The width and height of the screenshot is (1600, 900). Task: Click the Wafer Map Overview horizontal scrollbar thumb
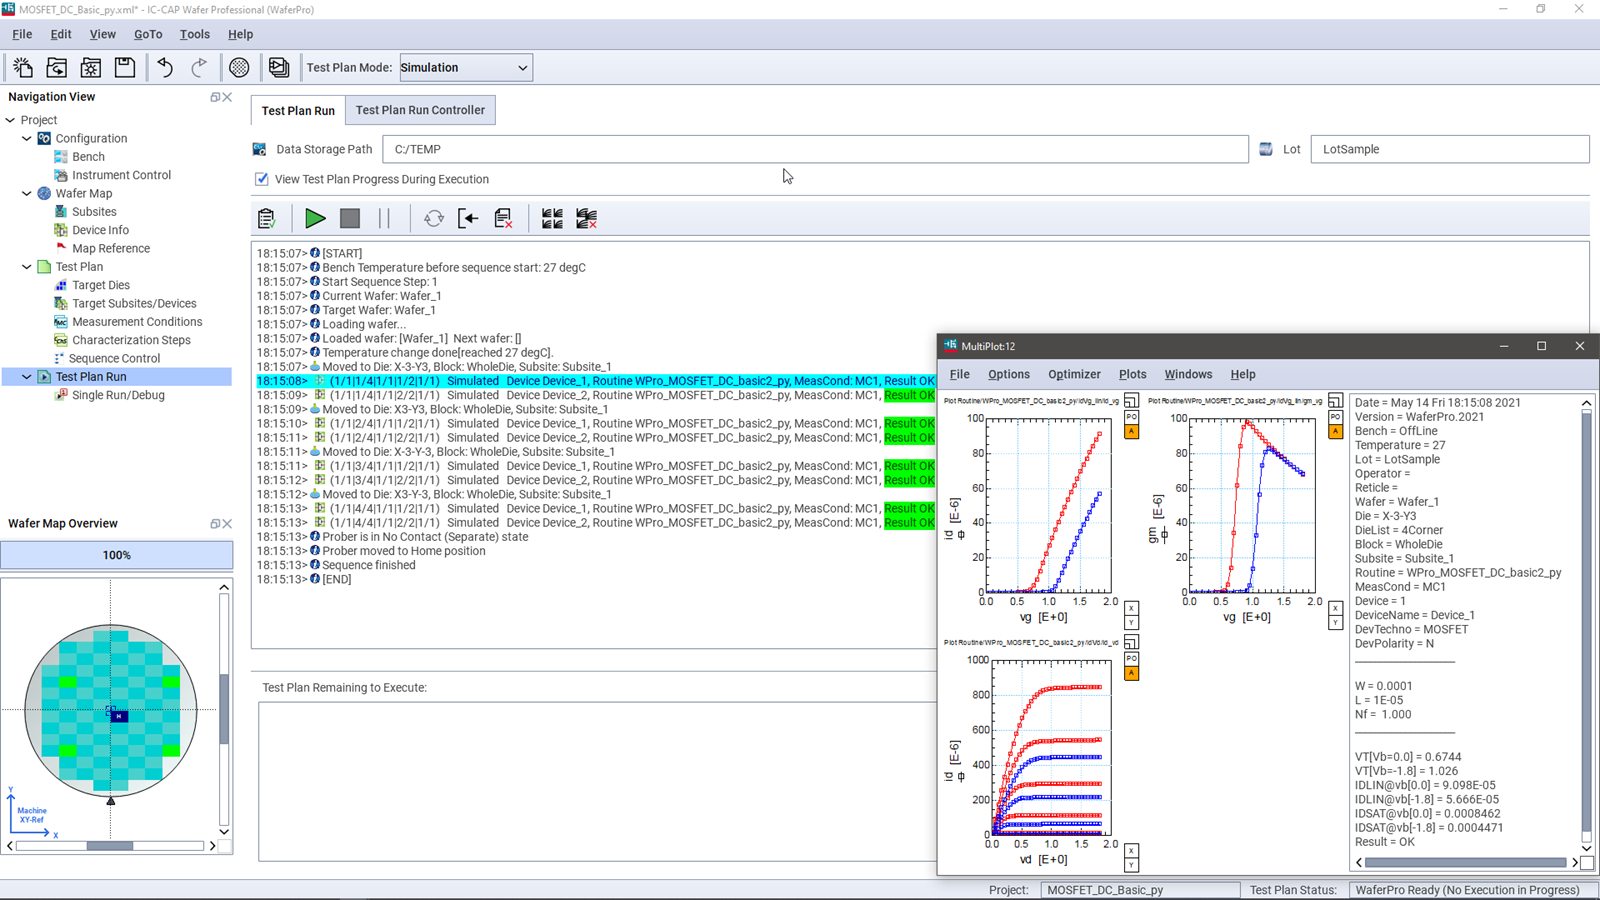click(109, 846)
